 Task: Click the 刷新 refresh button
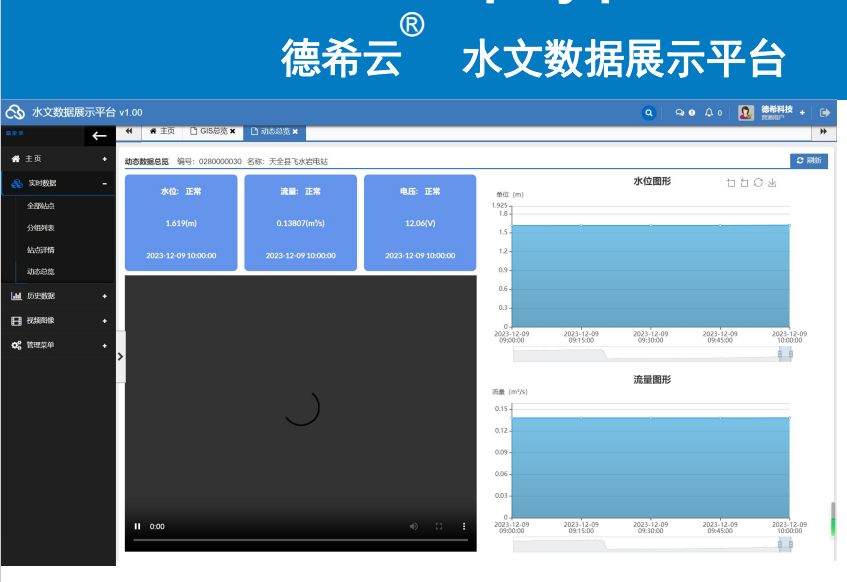[x=809, y=160]
